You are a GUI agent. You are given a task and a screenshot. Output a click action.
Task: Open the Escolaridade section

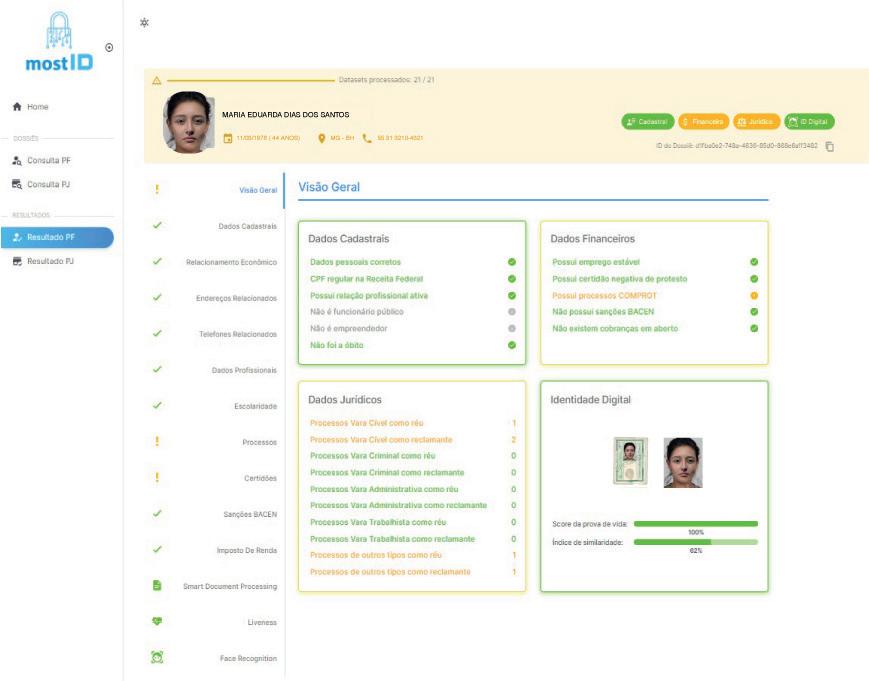[255, 407]
